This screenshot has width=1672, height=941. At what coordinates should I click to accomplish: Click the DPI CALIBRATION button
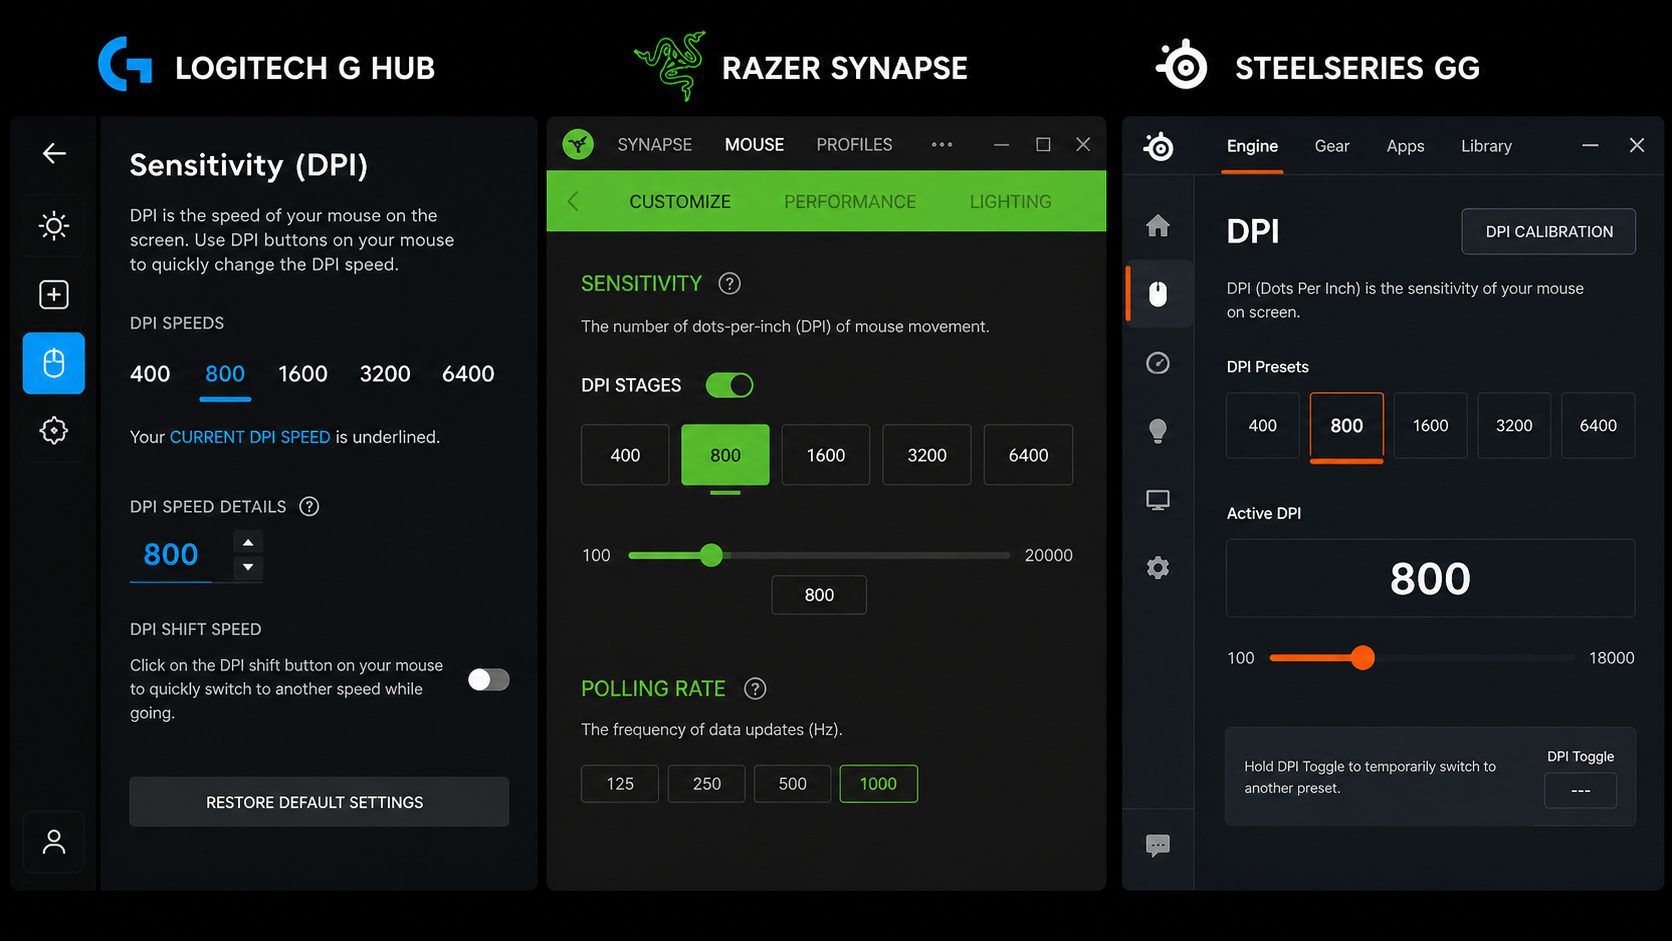tap(1549, 232)
